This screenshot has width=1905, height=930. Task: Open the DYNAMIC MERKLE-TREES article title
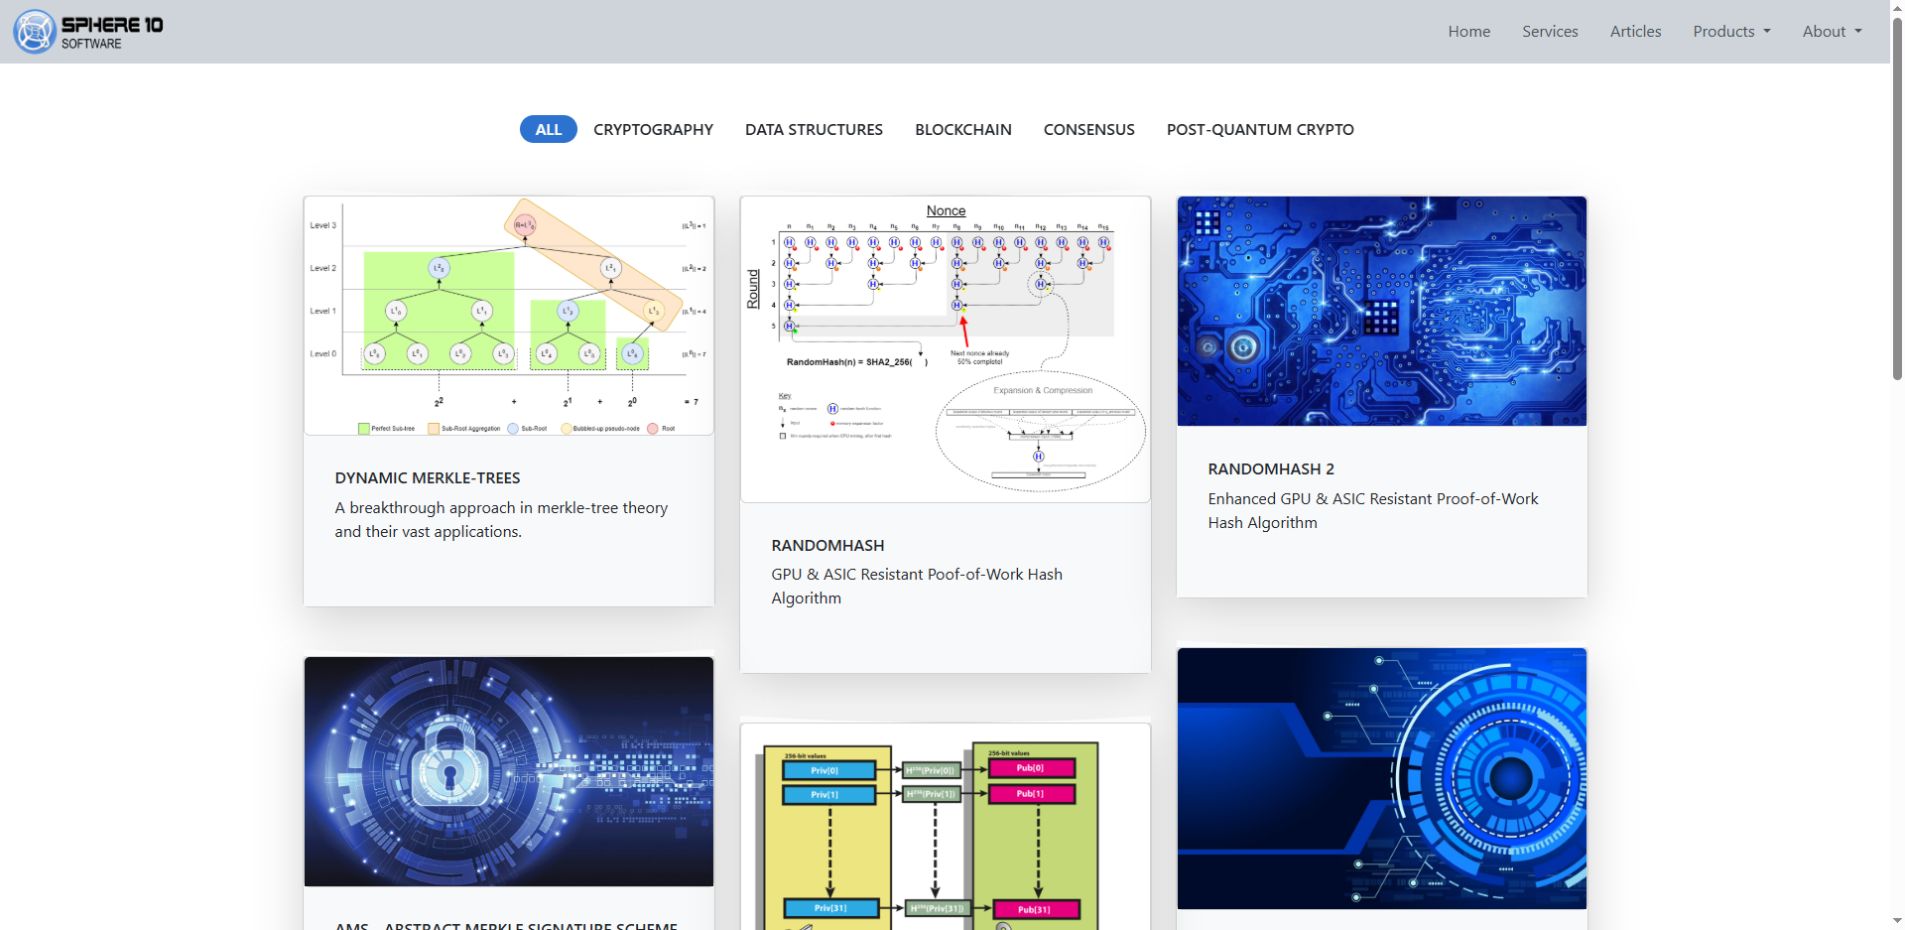pos(427,478)
